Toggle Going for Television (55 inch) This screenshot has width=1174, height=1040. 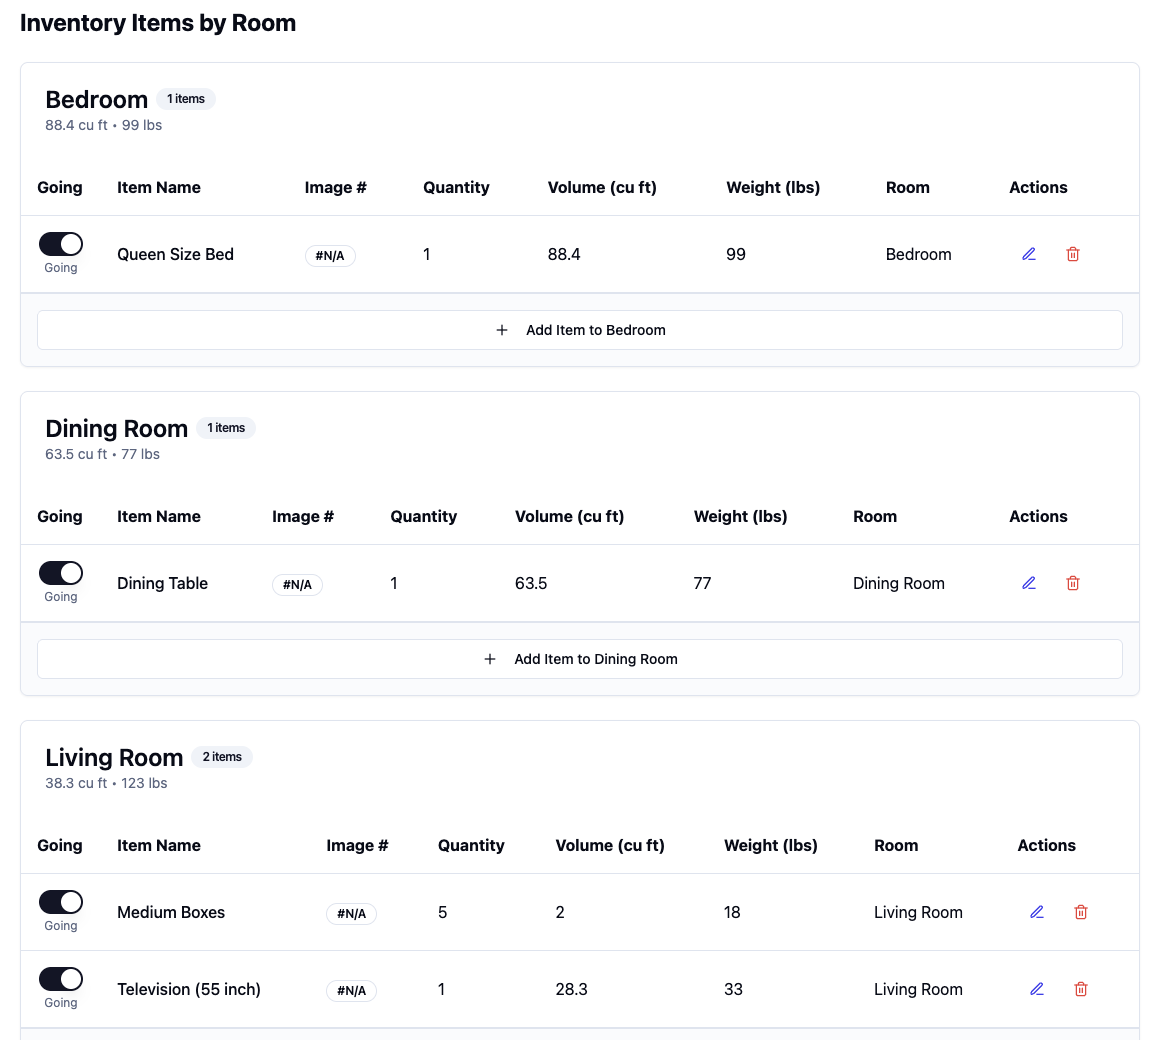(61, 978)
